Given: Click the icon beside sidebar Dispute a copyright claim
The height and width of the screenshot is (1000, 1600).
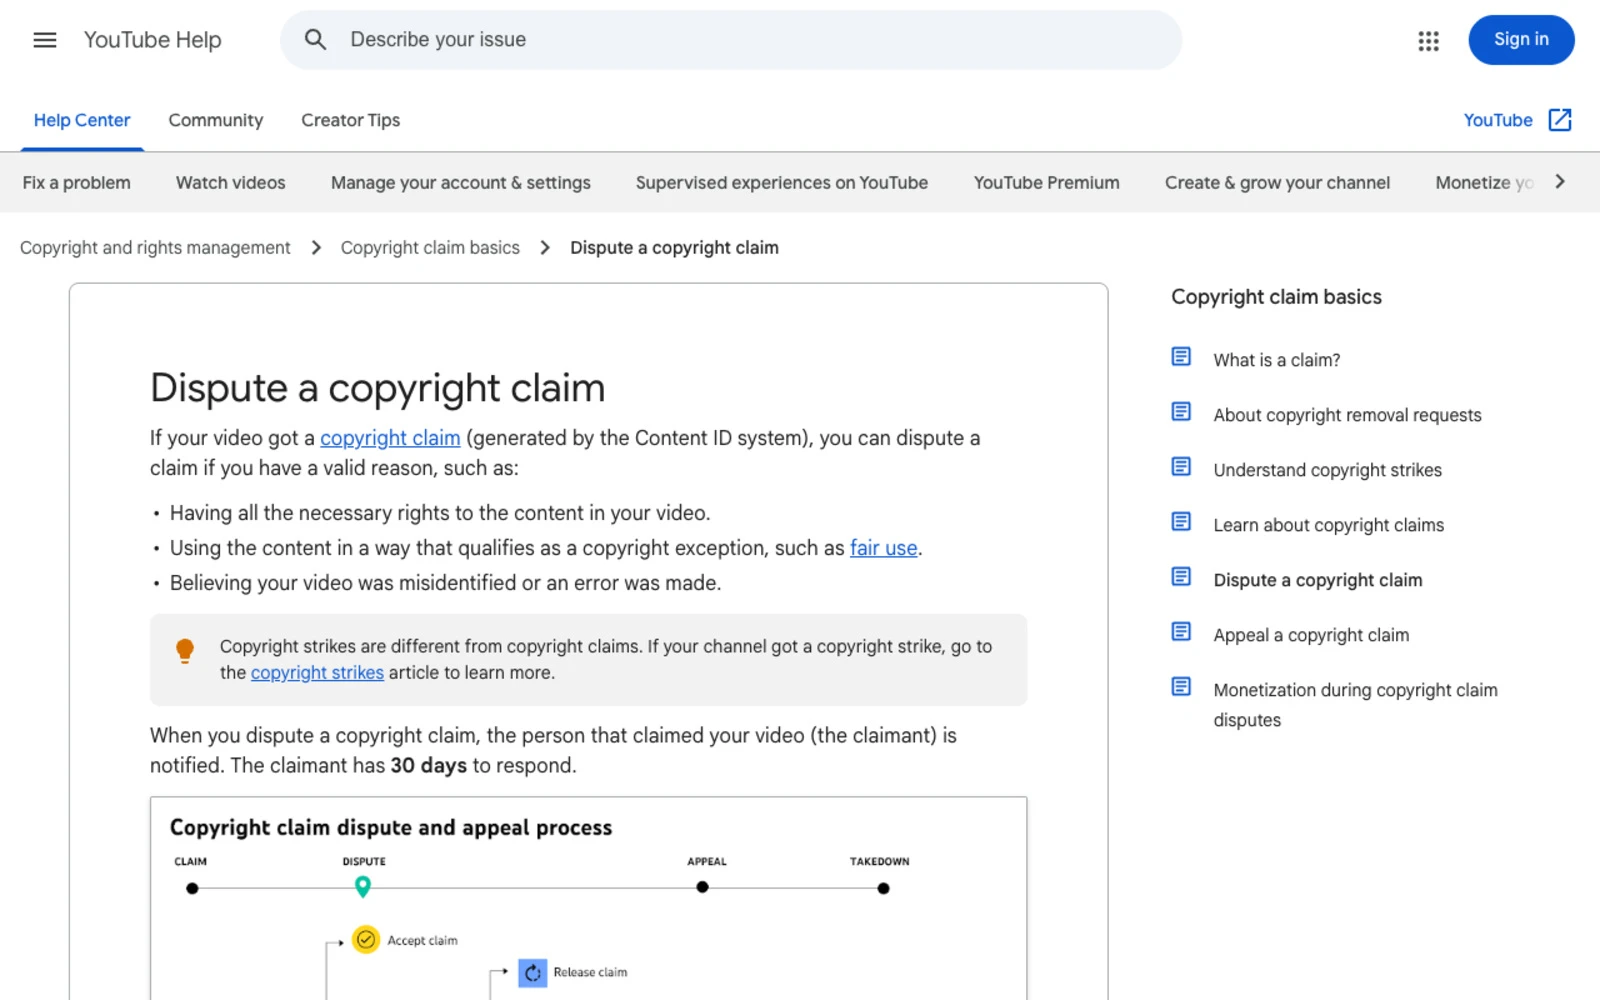Looking at the screenshot, I should [1181, 577].
